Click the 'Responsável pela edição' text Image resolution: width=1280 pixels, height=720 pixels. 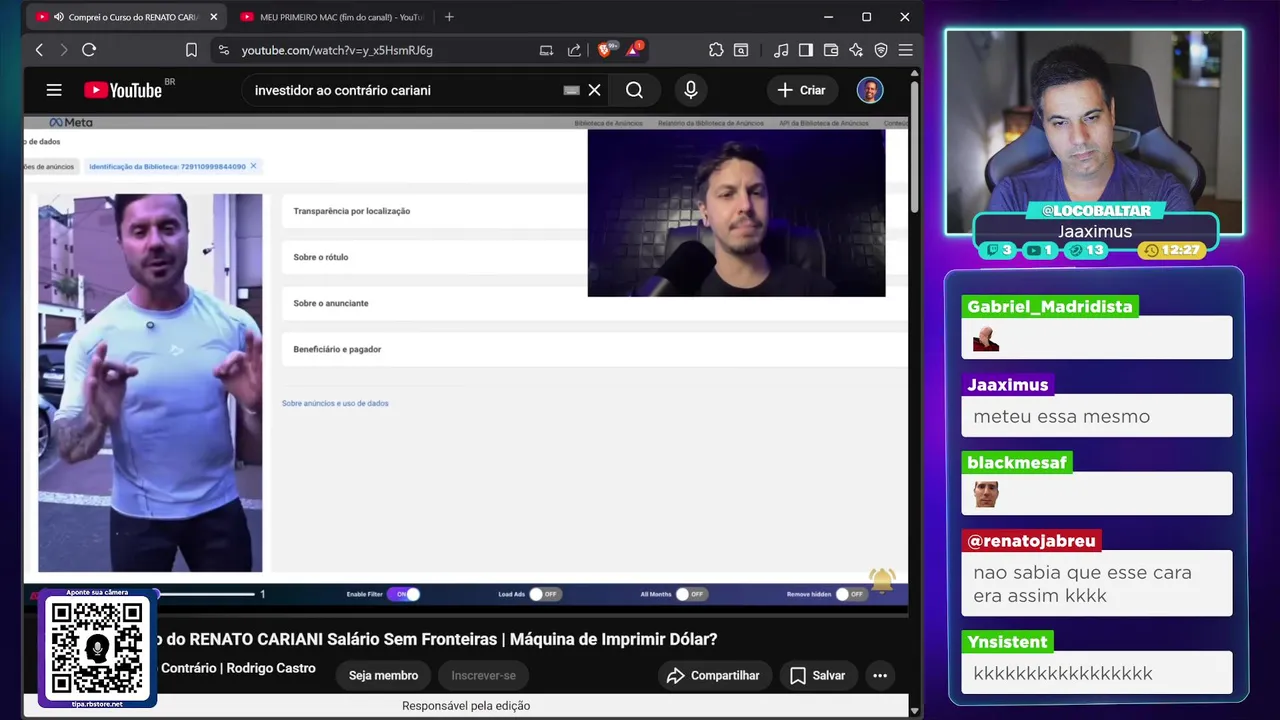(x=466, y=706)
